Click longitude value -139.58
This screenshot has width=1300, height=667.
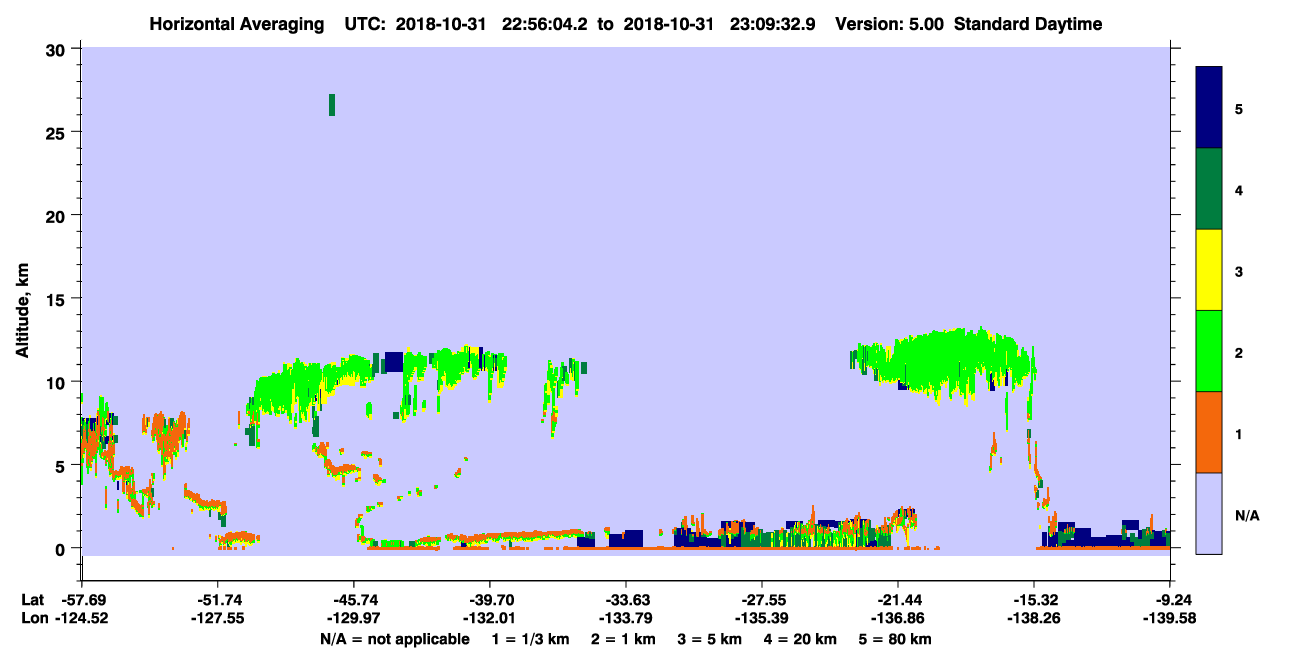coord(1171,618)
